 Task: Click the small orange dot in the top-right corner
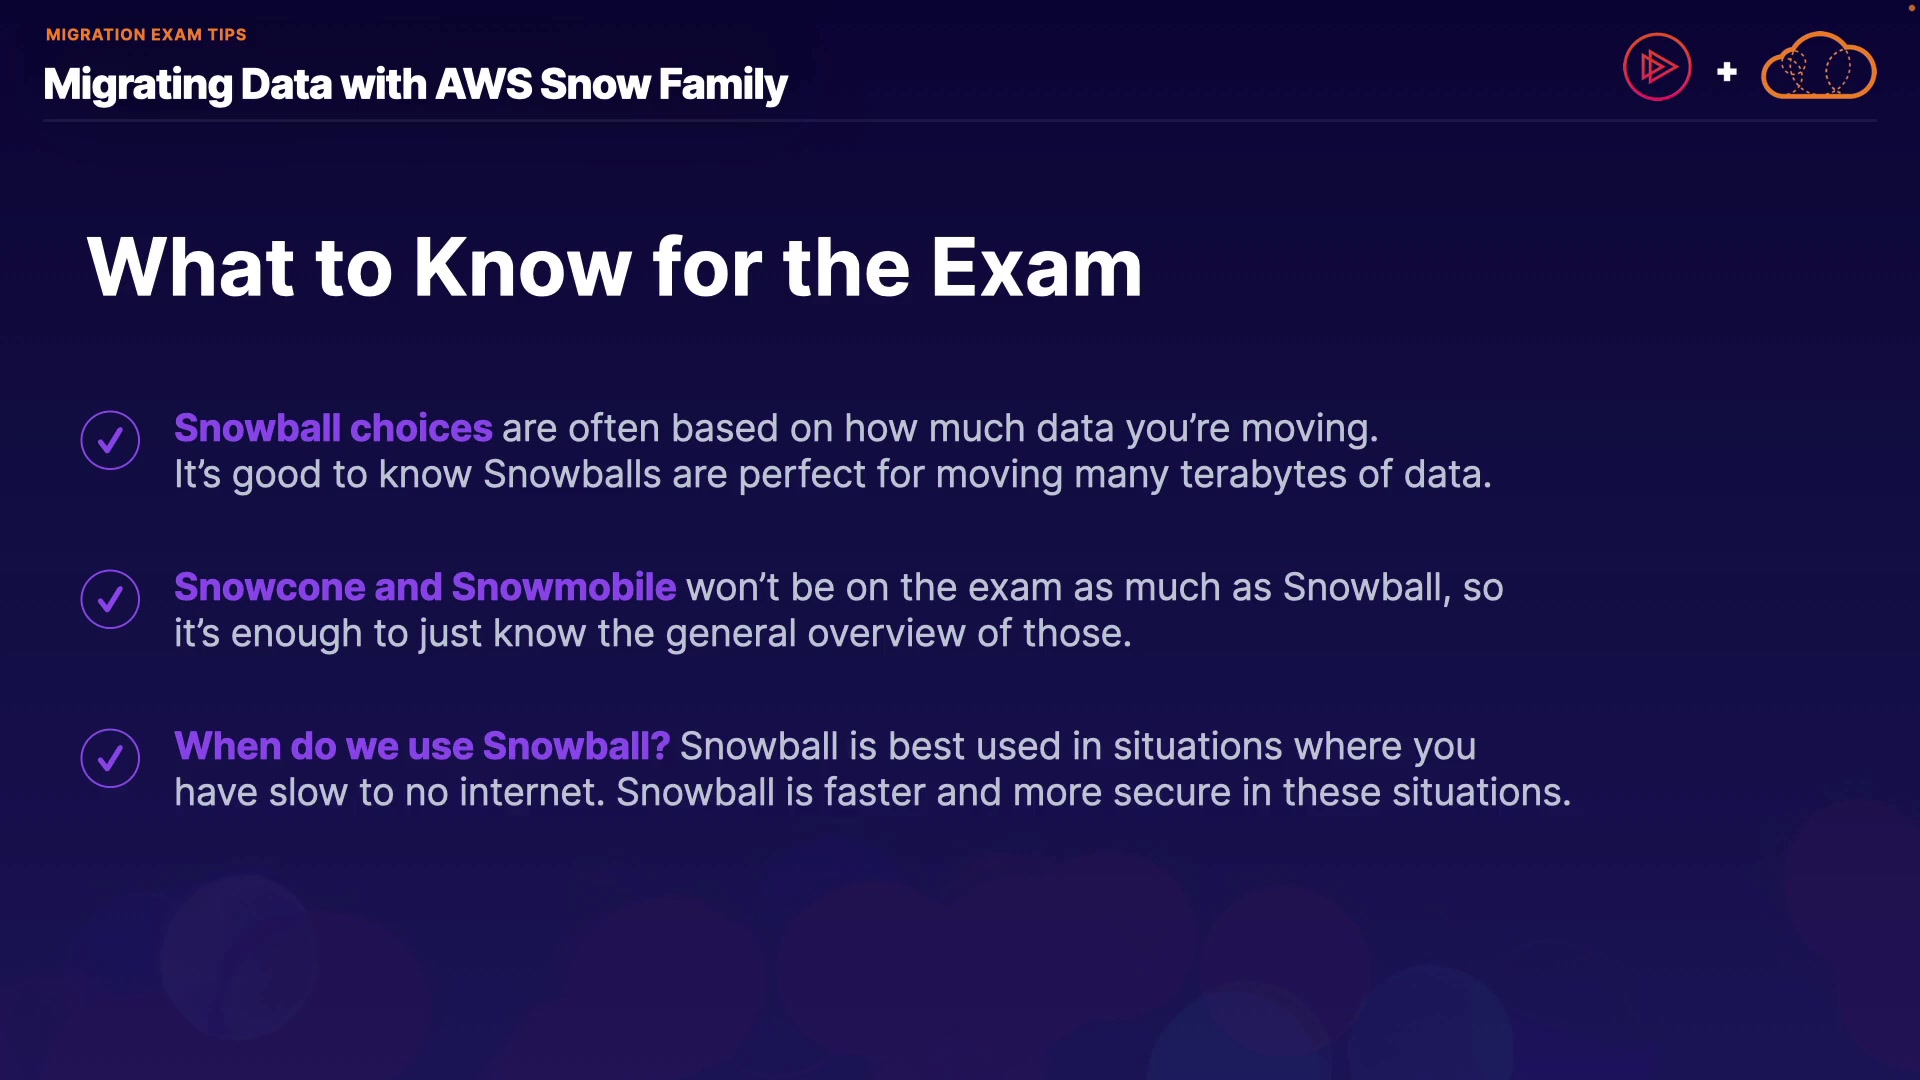pyautogui.click(x=1911, y=7)
